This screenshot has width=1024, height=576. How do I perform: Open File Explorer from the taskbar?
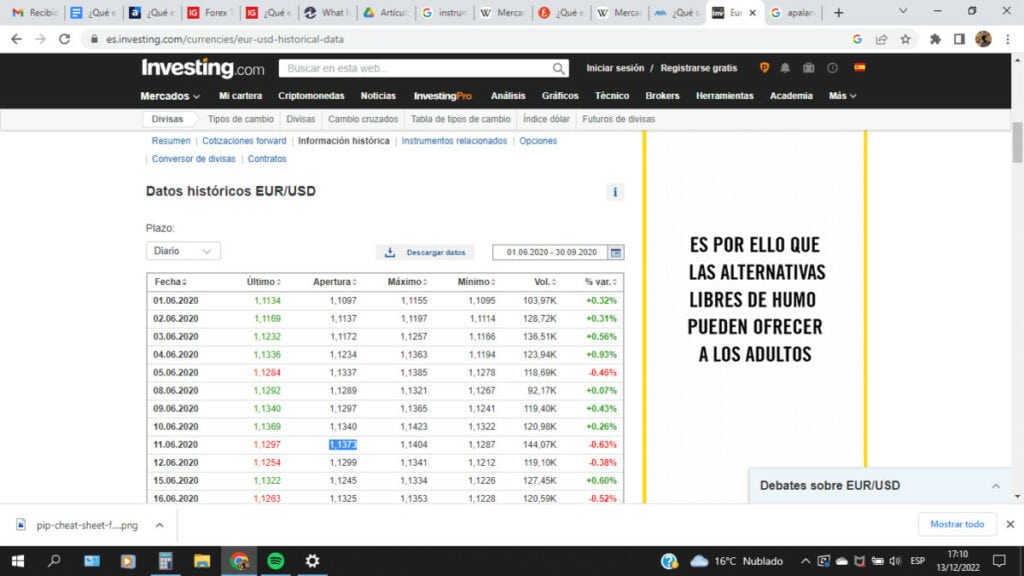[202, 561]
